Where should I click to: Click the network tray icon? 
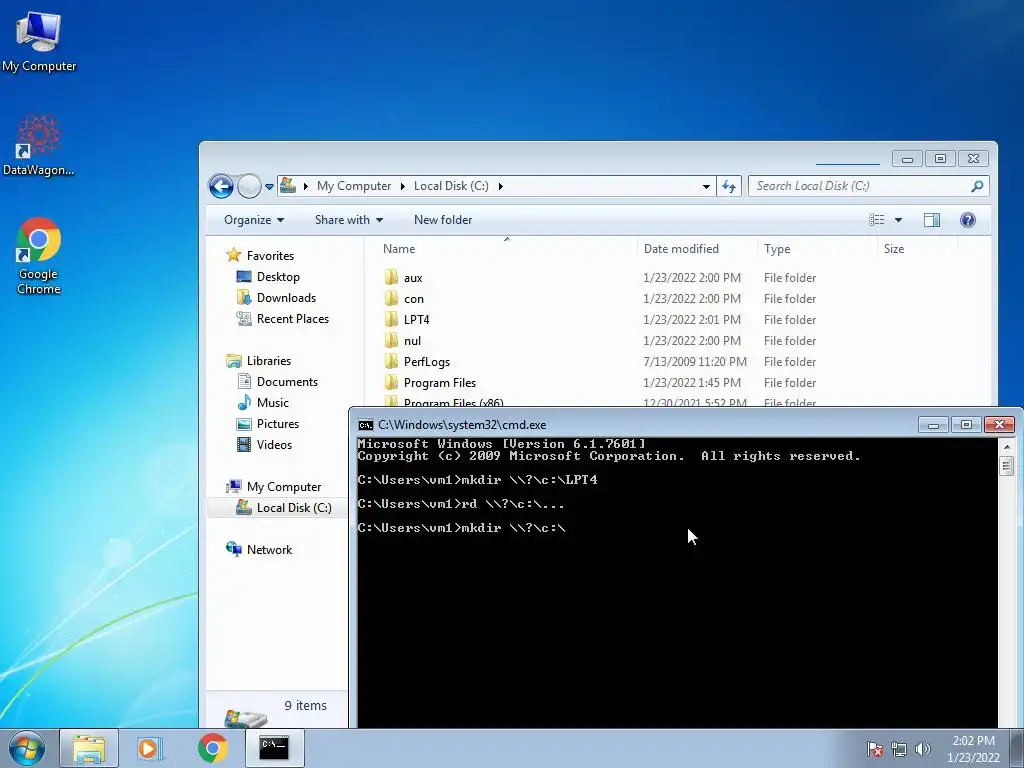coord(899,749)
